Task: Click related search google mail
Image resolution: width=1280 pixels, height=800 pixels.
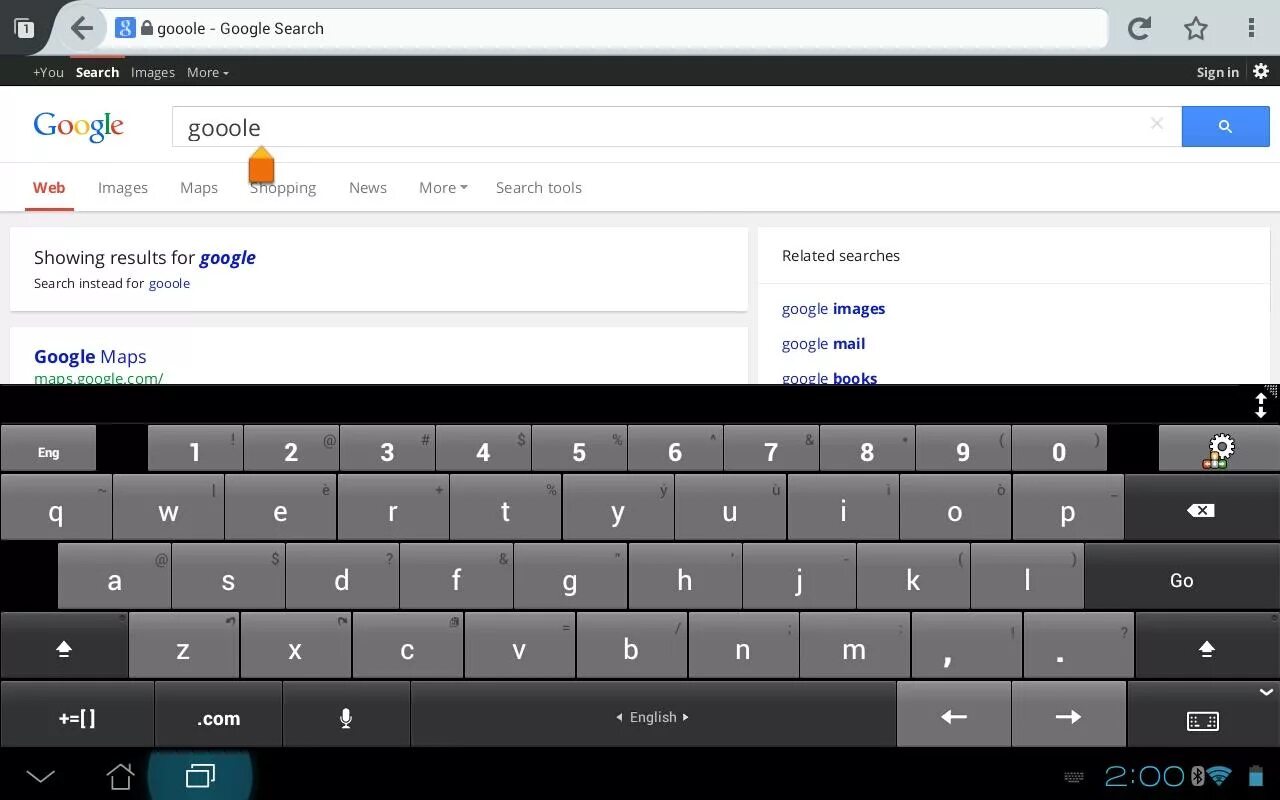Action: 823,343
